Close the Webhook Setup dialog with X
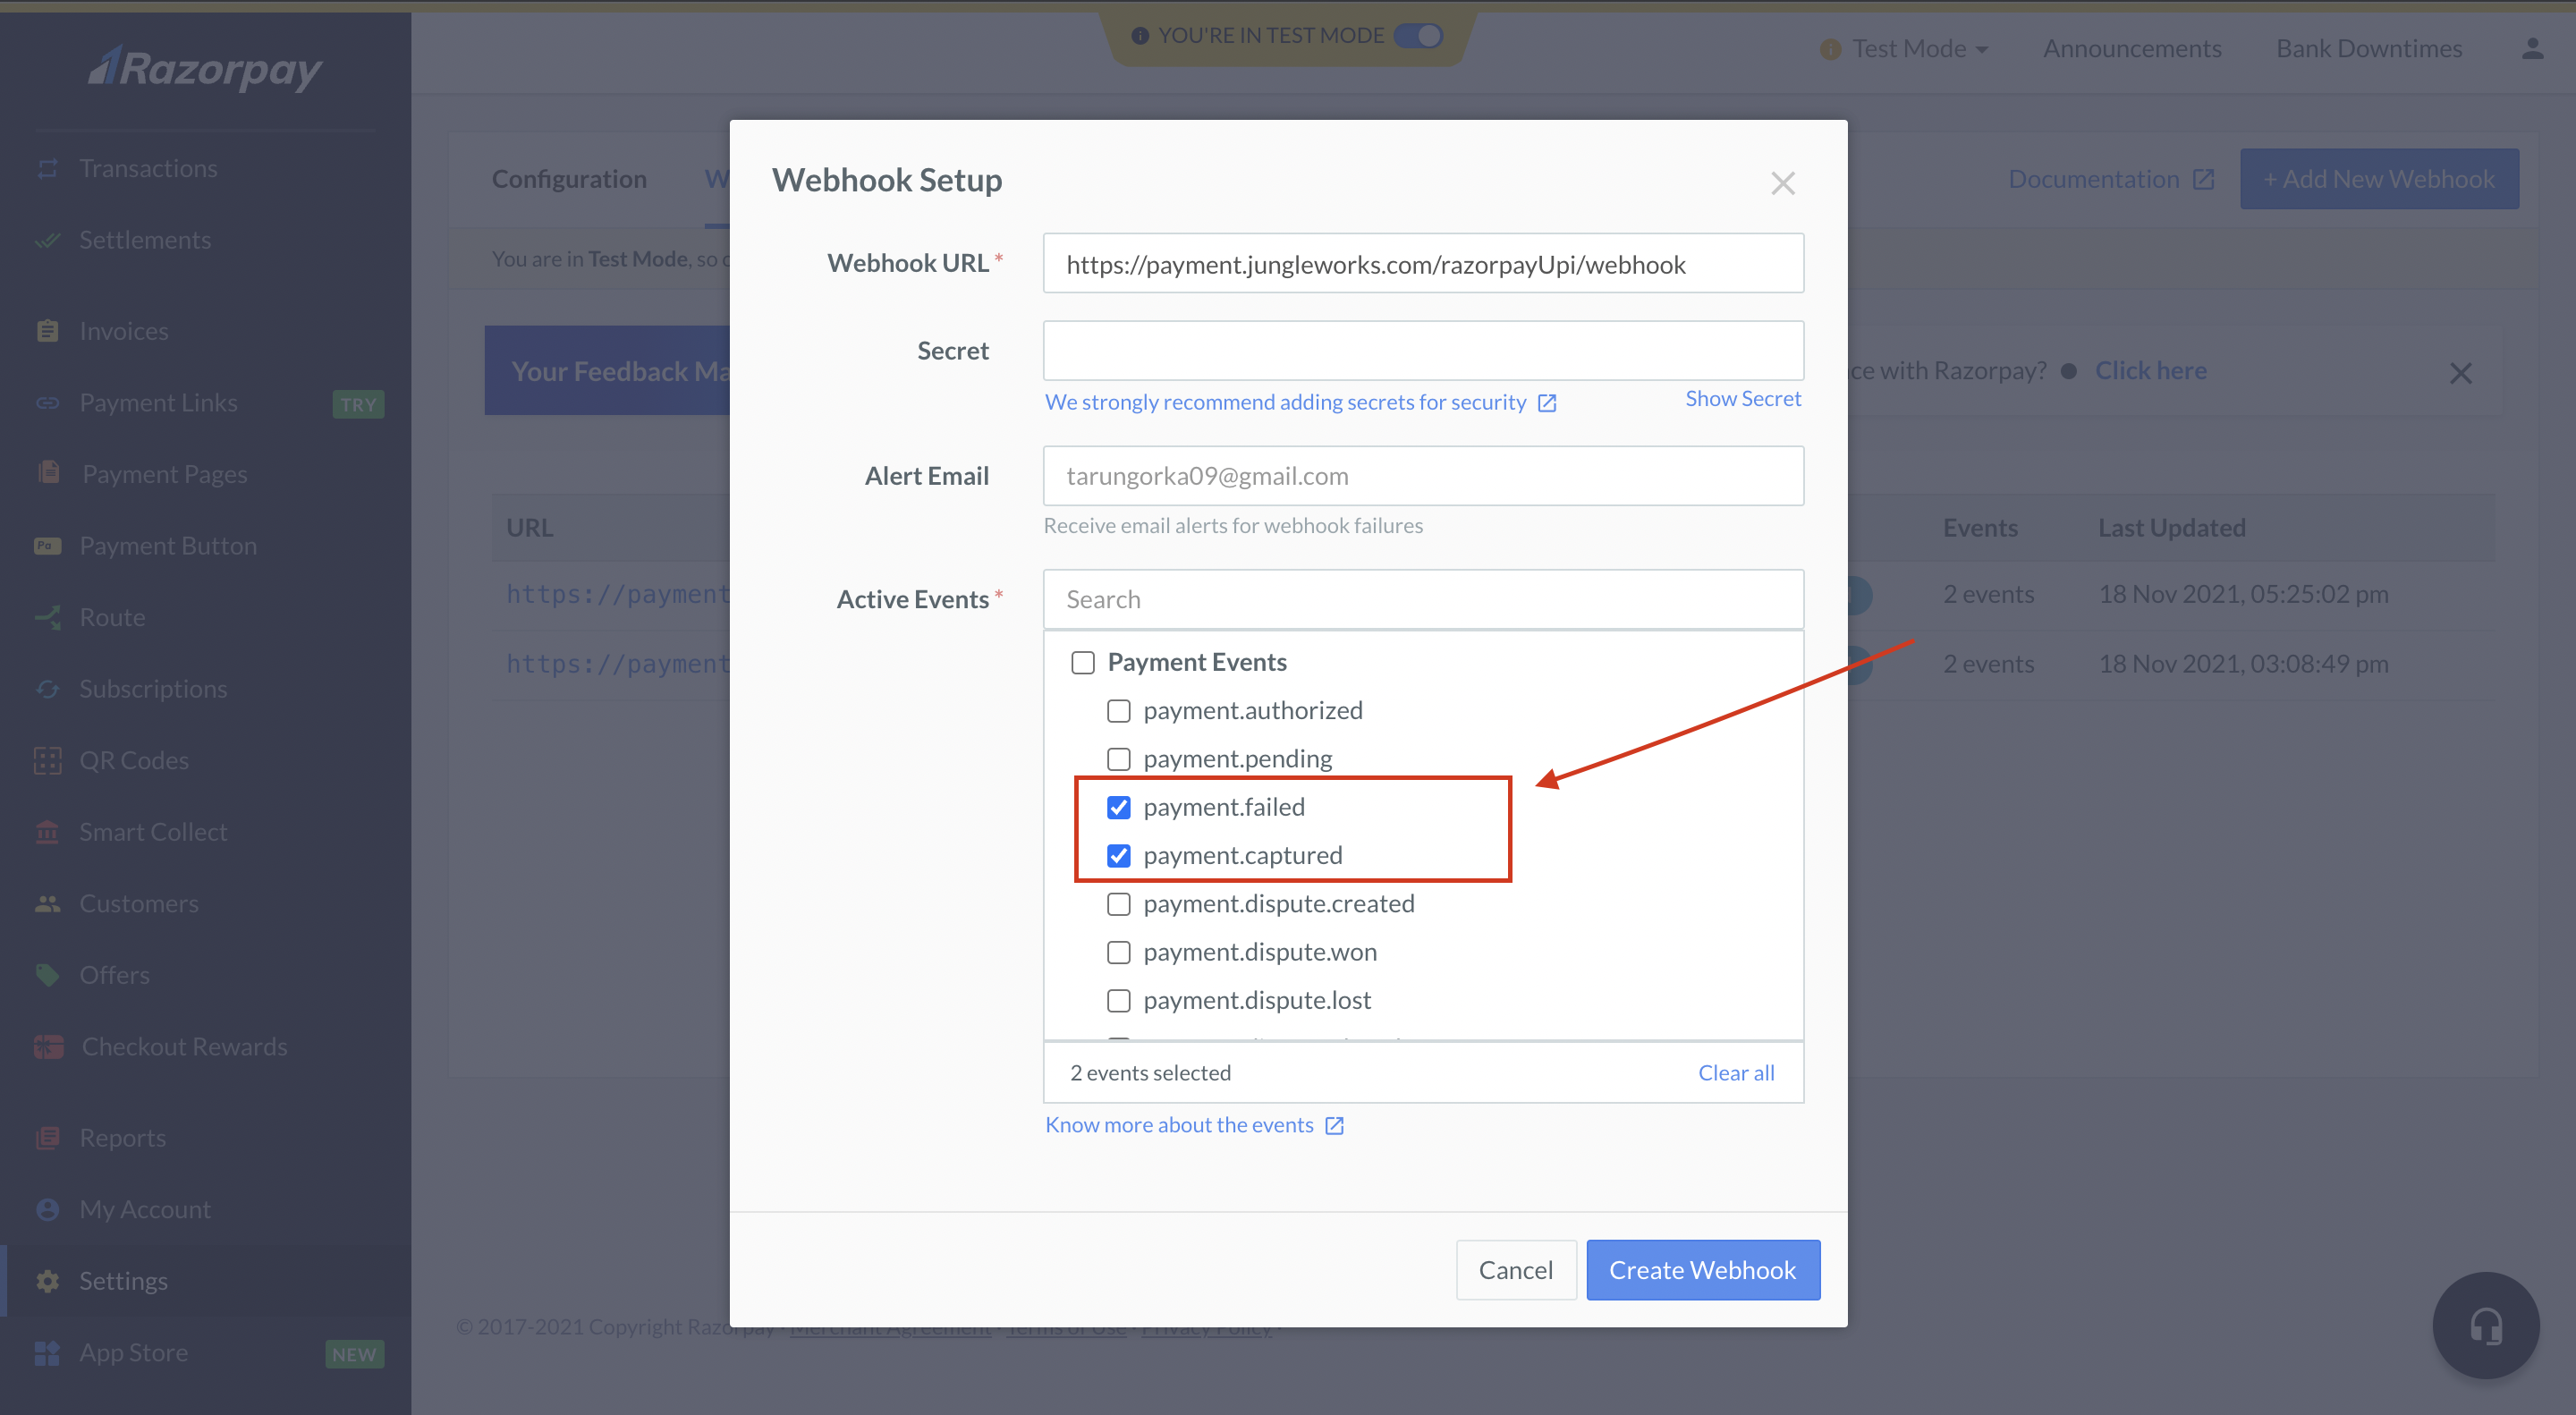Image resolution: width=2576 pixels, height=1415 pixels. [x=1782, y=183]
